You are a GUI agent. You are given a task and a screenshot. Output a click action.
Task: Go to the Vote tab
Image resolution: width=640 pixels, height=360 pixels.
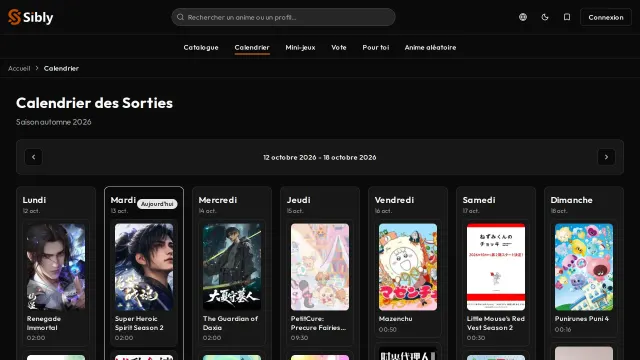339,47
